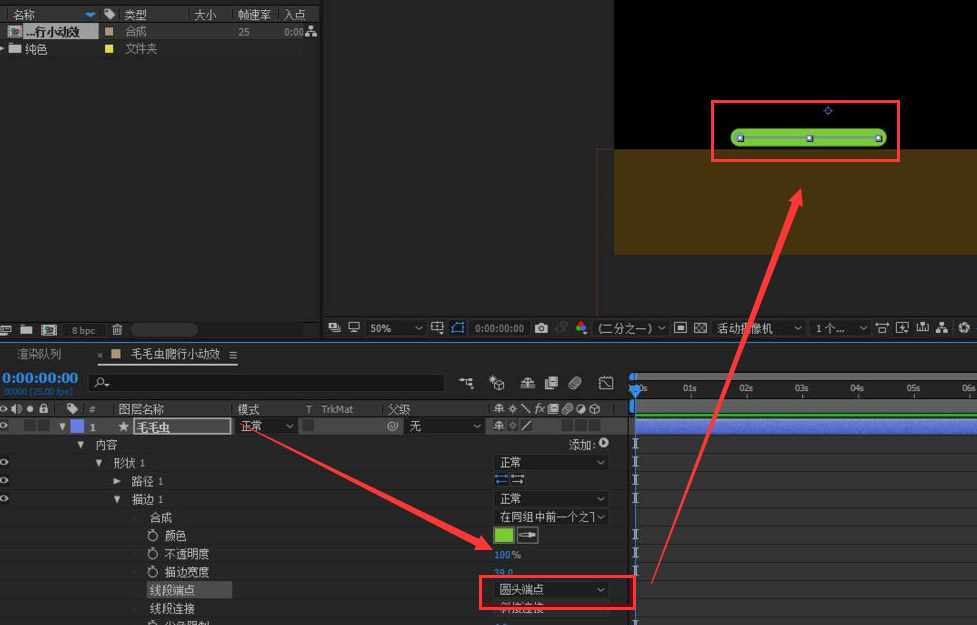Click the new composition icon in the project panel
This screenshot has width=977, height=625.
pyautogui.click(x=48, y=330)
